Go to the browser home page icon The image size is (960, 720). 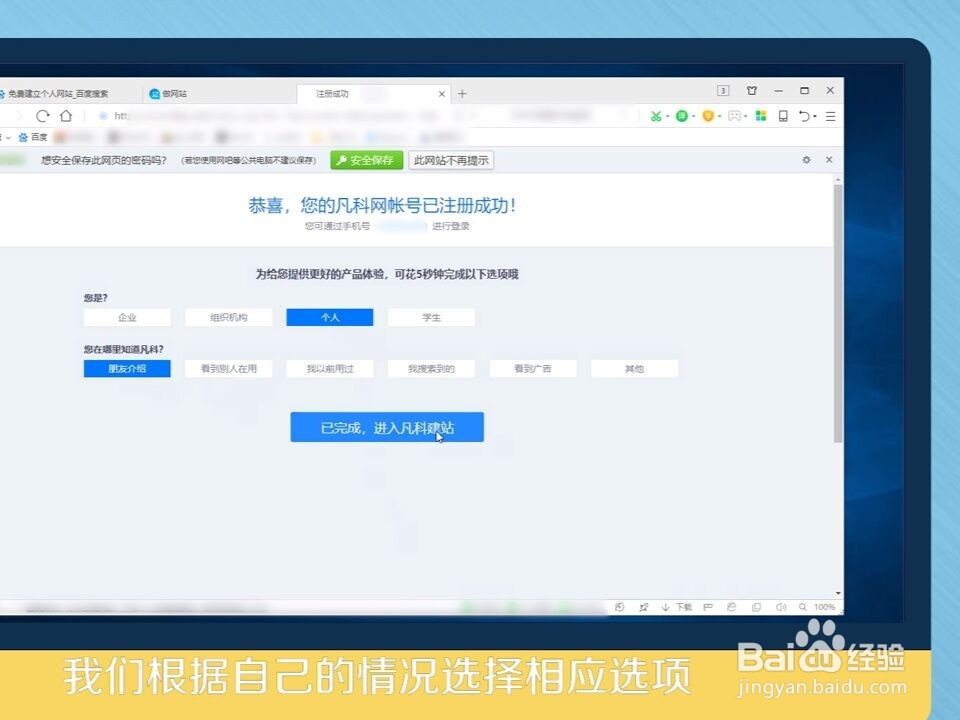pyautogui.click(x=66, y=115)
